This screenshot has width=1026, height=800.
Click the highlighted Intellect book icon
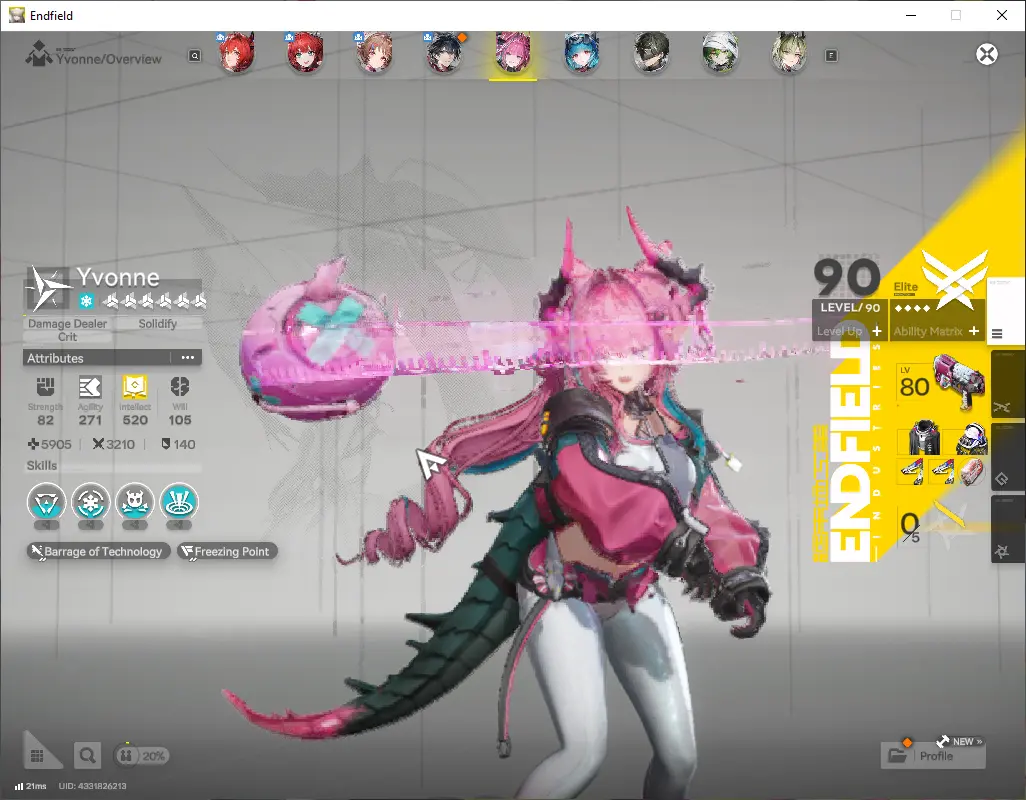point(135,387)
